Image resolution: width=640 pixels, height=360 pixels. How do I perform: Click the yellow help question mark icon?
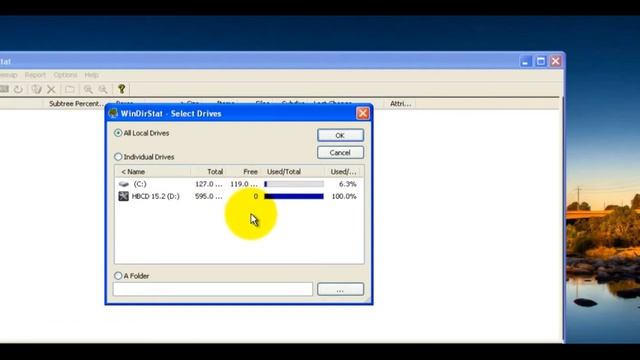click(121, 89)
